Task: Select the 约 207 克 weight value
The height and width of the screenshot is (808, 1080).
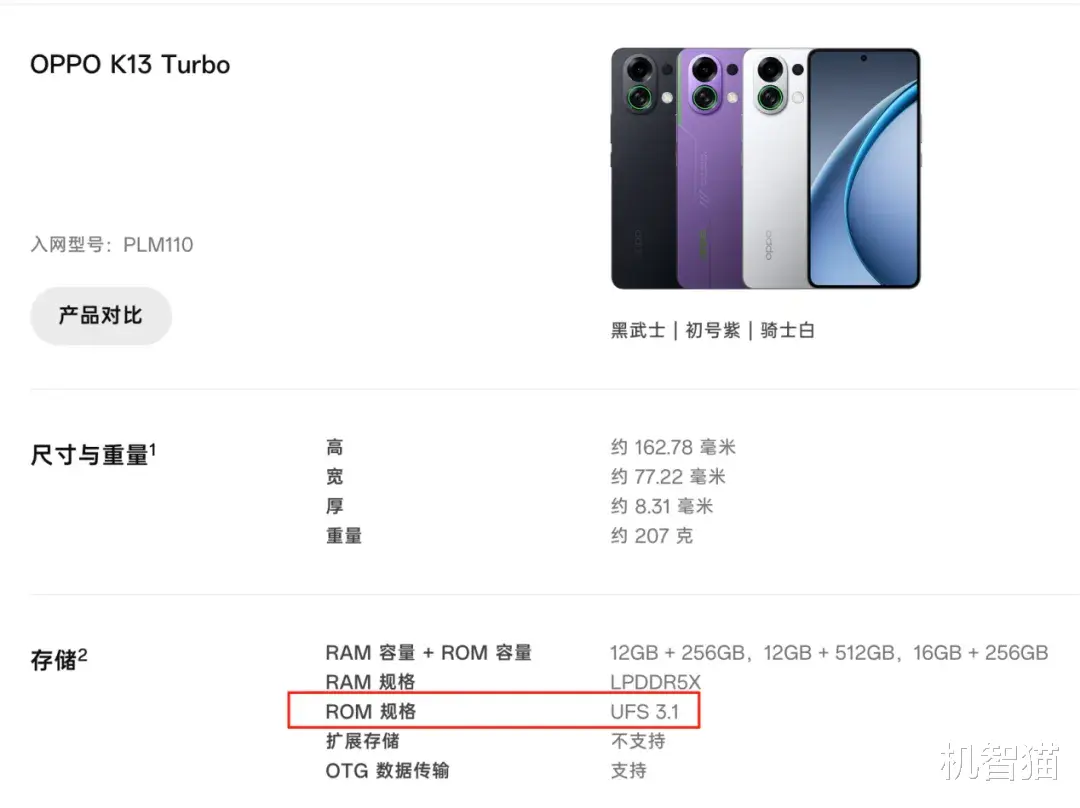Action: (652, 536)
